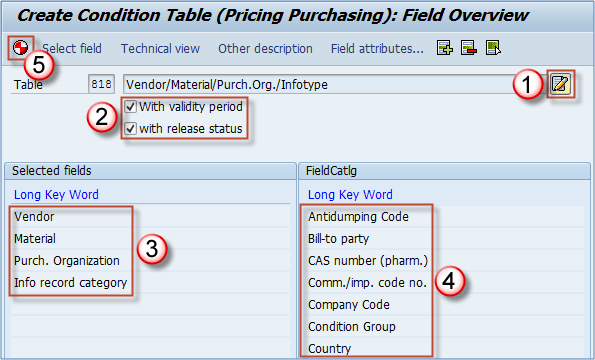
Task: Select Company Code in FieldCatlg list
Action: tap(349, 305)
